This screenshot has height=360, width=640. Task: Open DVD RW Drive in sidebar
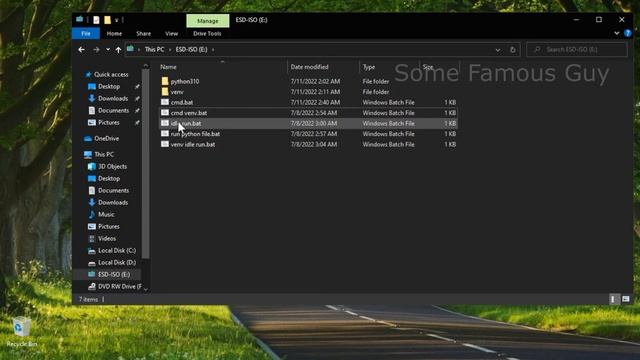point(119,287)
